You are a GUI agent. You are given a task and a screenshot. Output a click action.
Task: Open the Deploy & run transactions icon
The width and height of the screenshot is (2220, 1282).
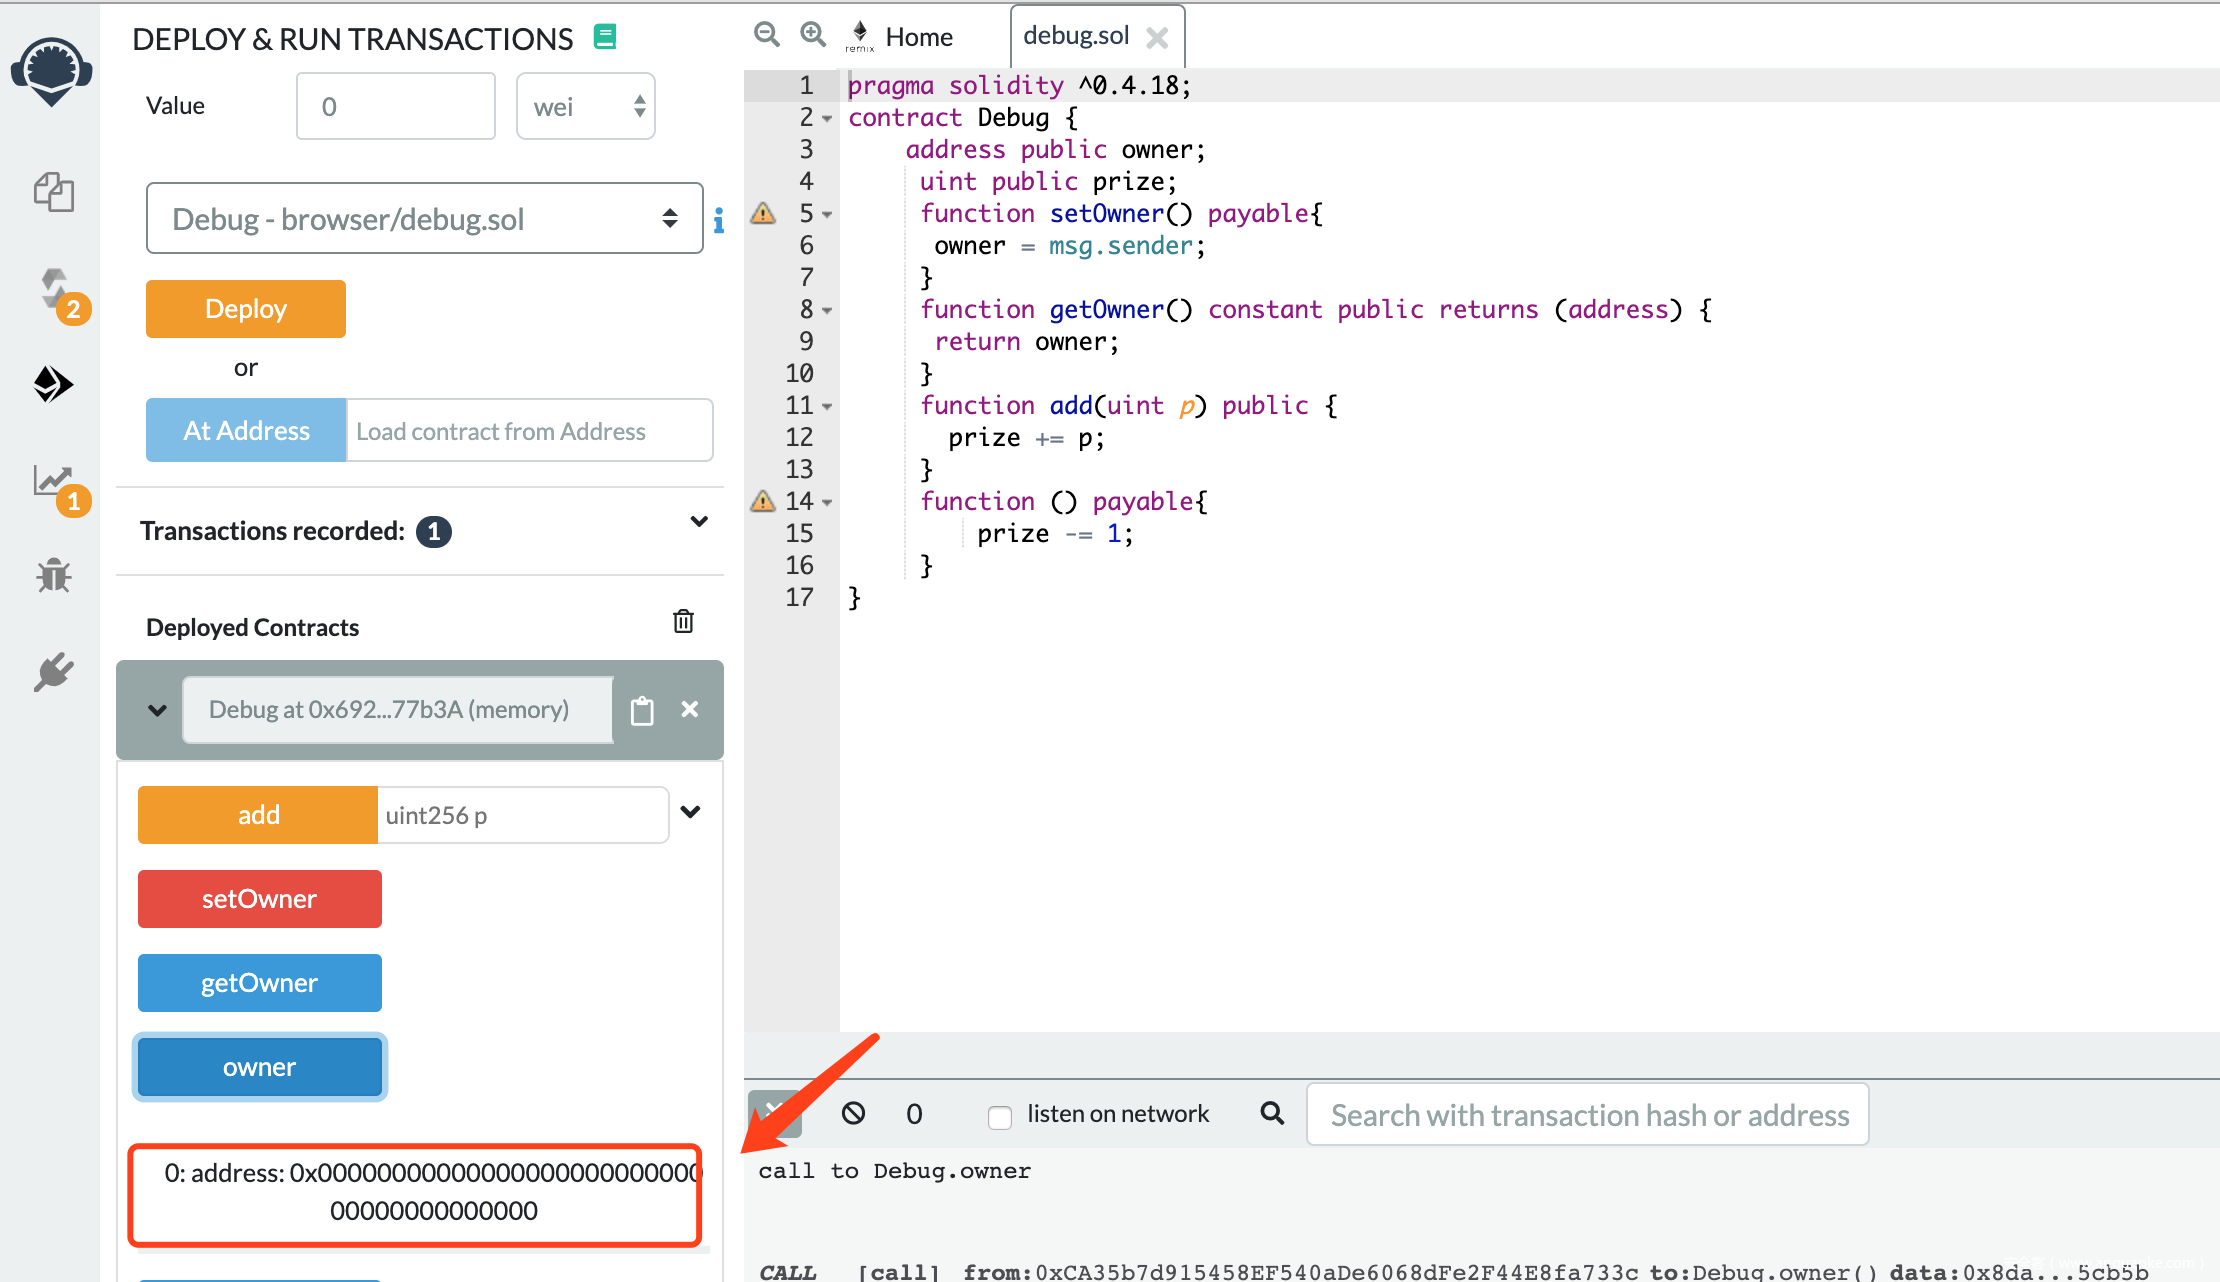tap(53, 384)
